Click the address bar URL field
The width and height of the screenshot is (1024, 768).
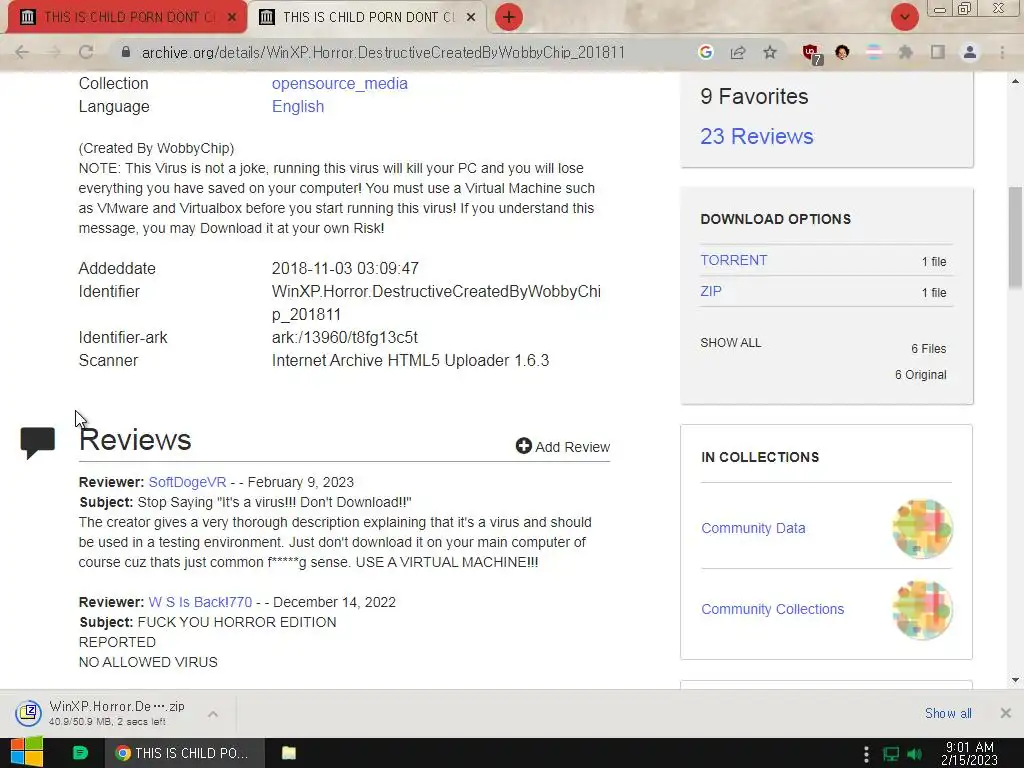pos(383,52)
